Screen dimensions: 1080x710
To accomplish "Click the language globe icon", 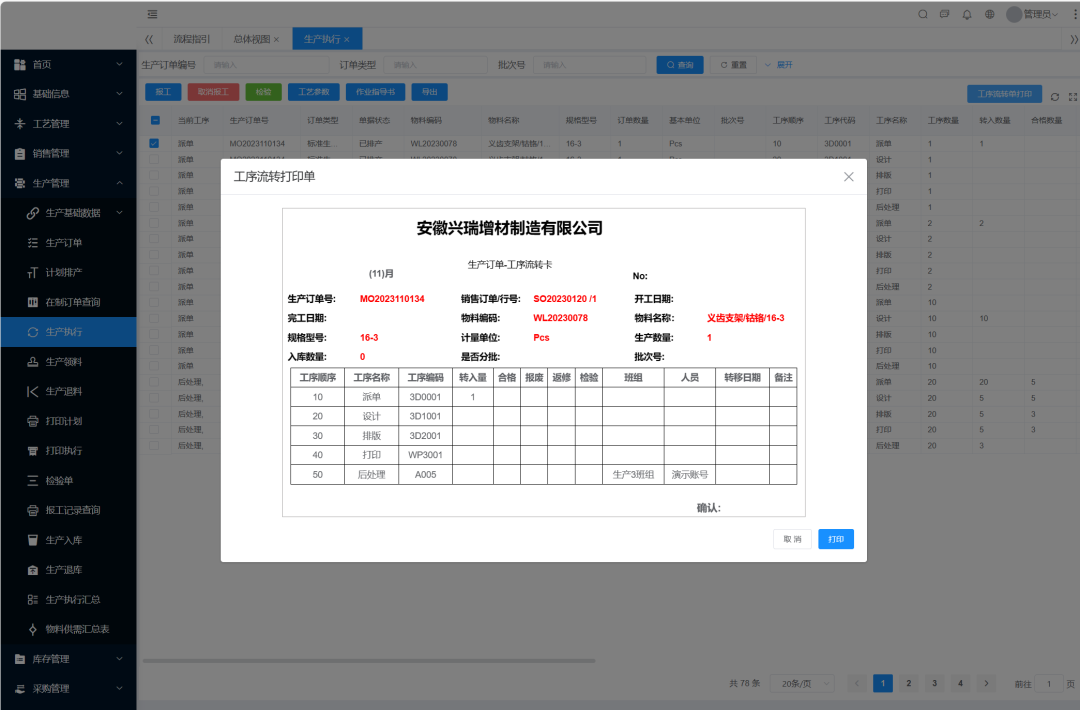I will click(989, 14).
